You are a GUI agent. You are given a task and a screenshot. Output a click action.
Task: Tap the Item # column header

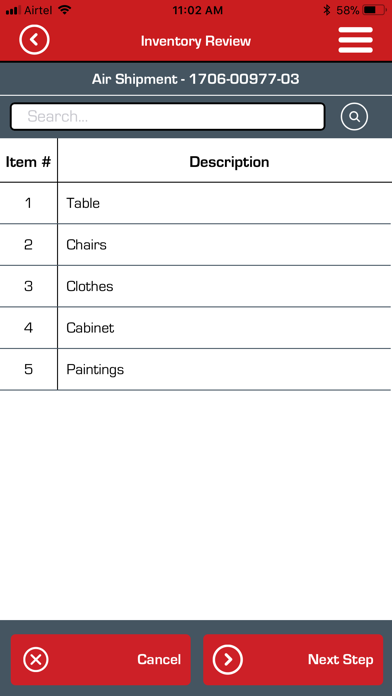pos(28,162)
